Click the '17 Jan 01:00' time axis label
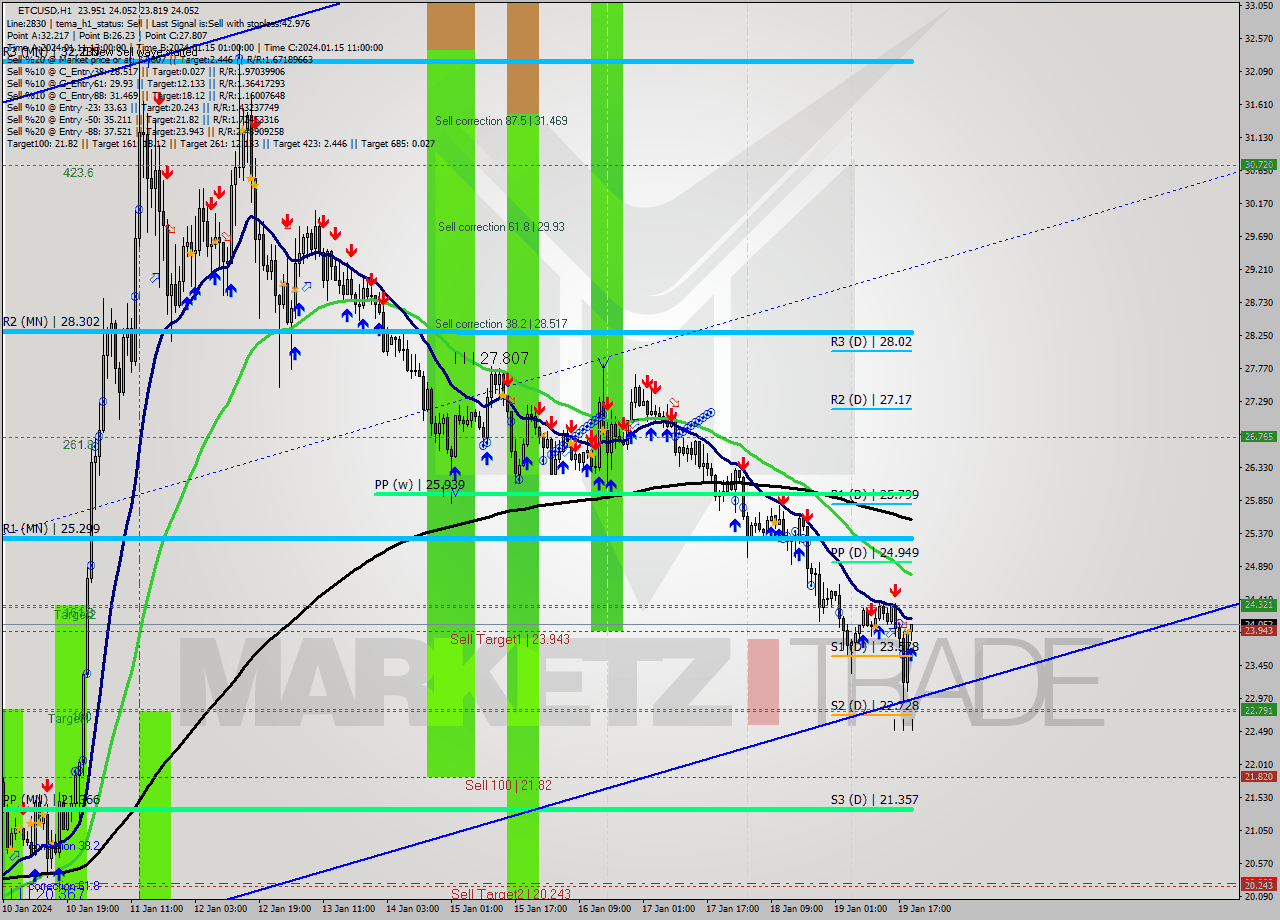Image resolution: width=1280 pixels, height=920 pixels. coord(669,910)
